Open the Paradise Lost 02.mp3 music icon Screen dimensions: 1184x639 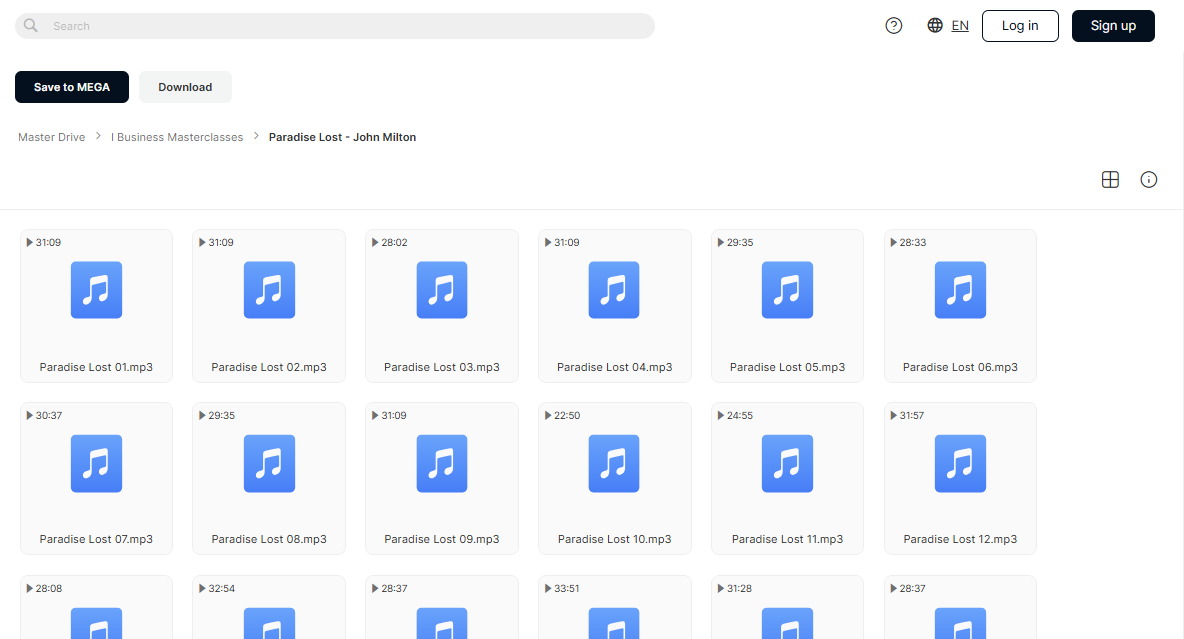(x=270, y=290)
